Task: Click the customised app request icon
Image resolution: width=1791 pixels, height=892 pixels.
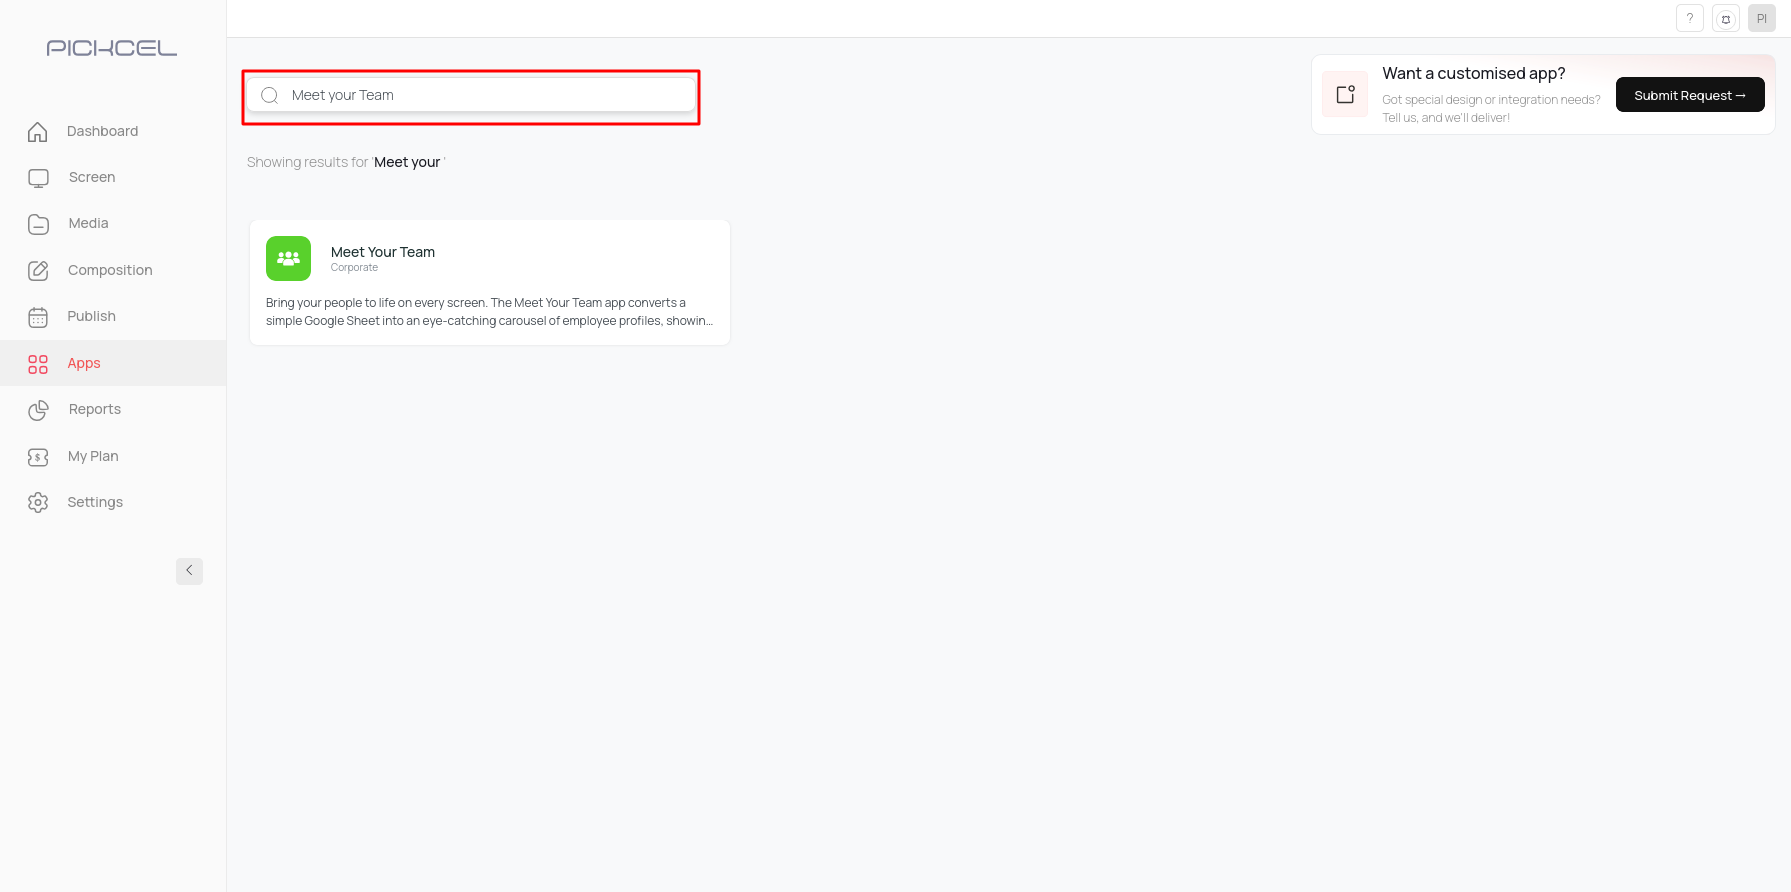Action: click(1345, 94)
